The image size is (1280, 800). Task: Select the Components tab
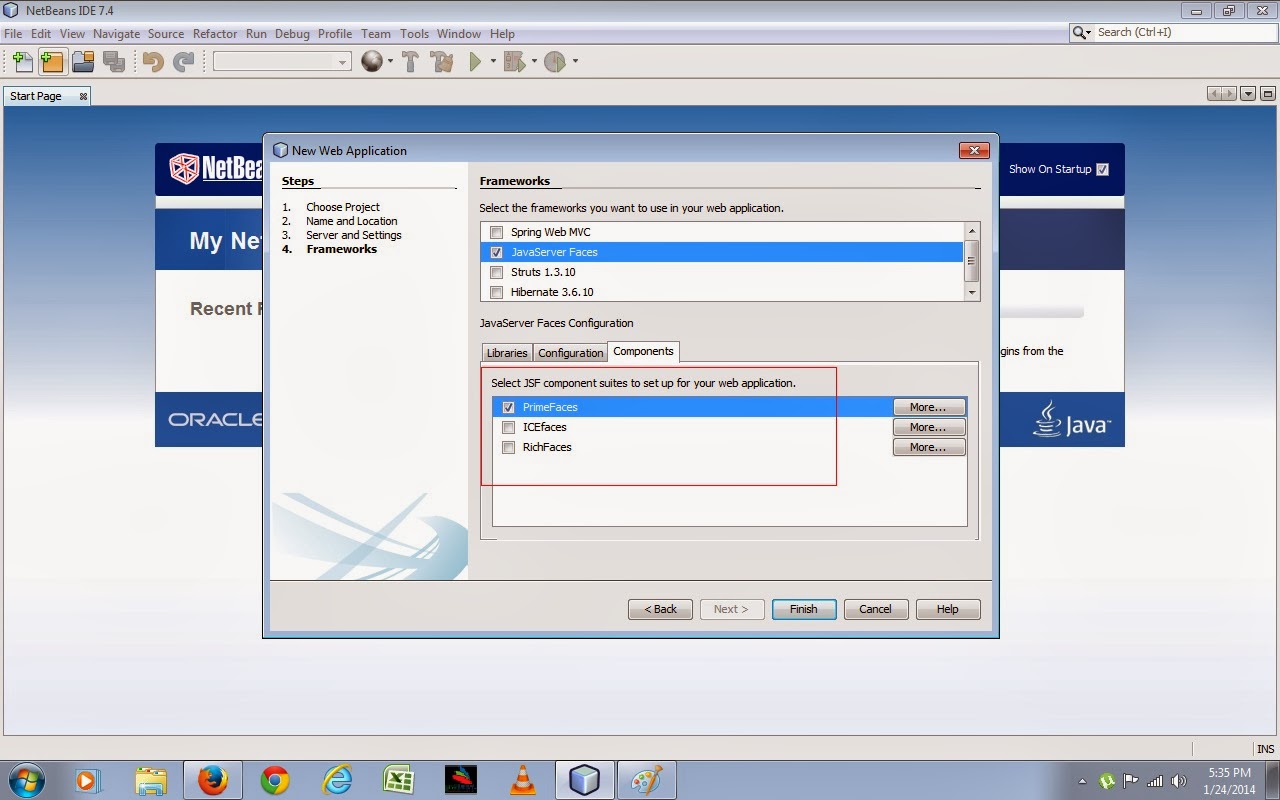pos(643,351)
